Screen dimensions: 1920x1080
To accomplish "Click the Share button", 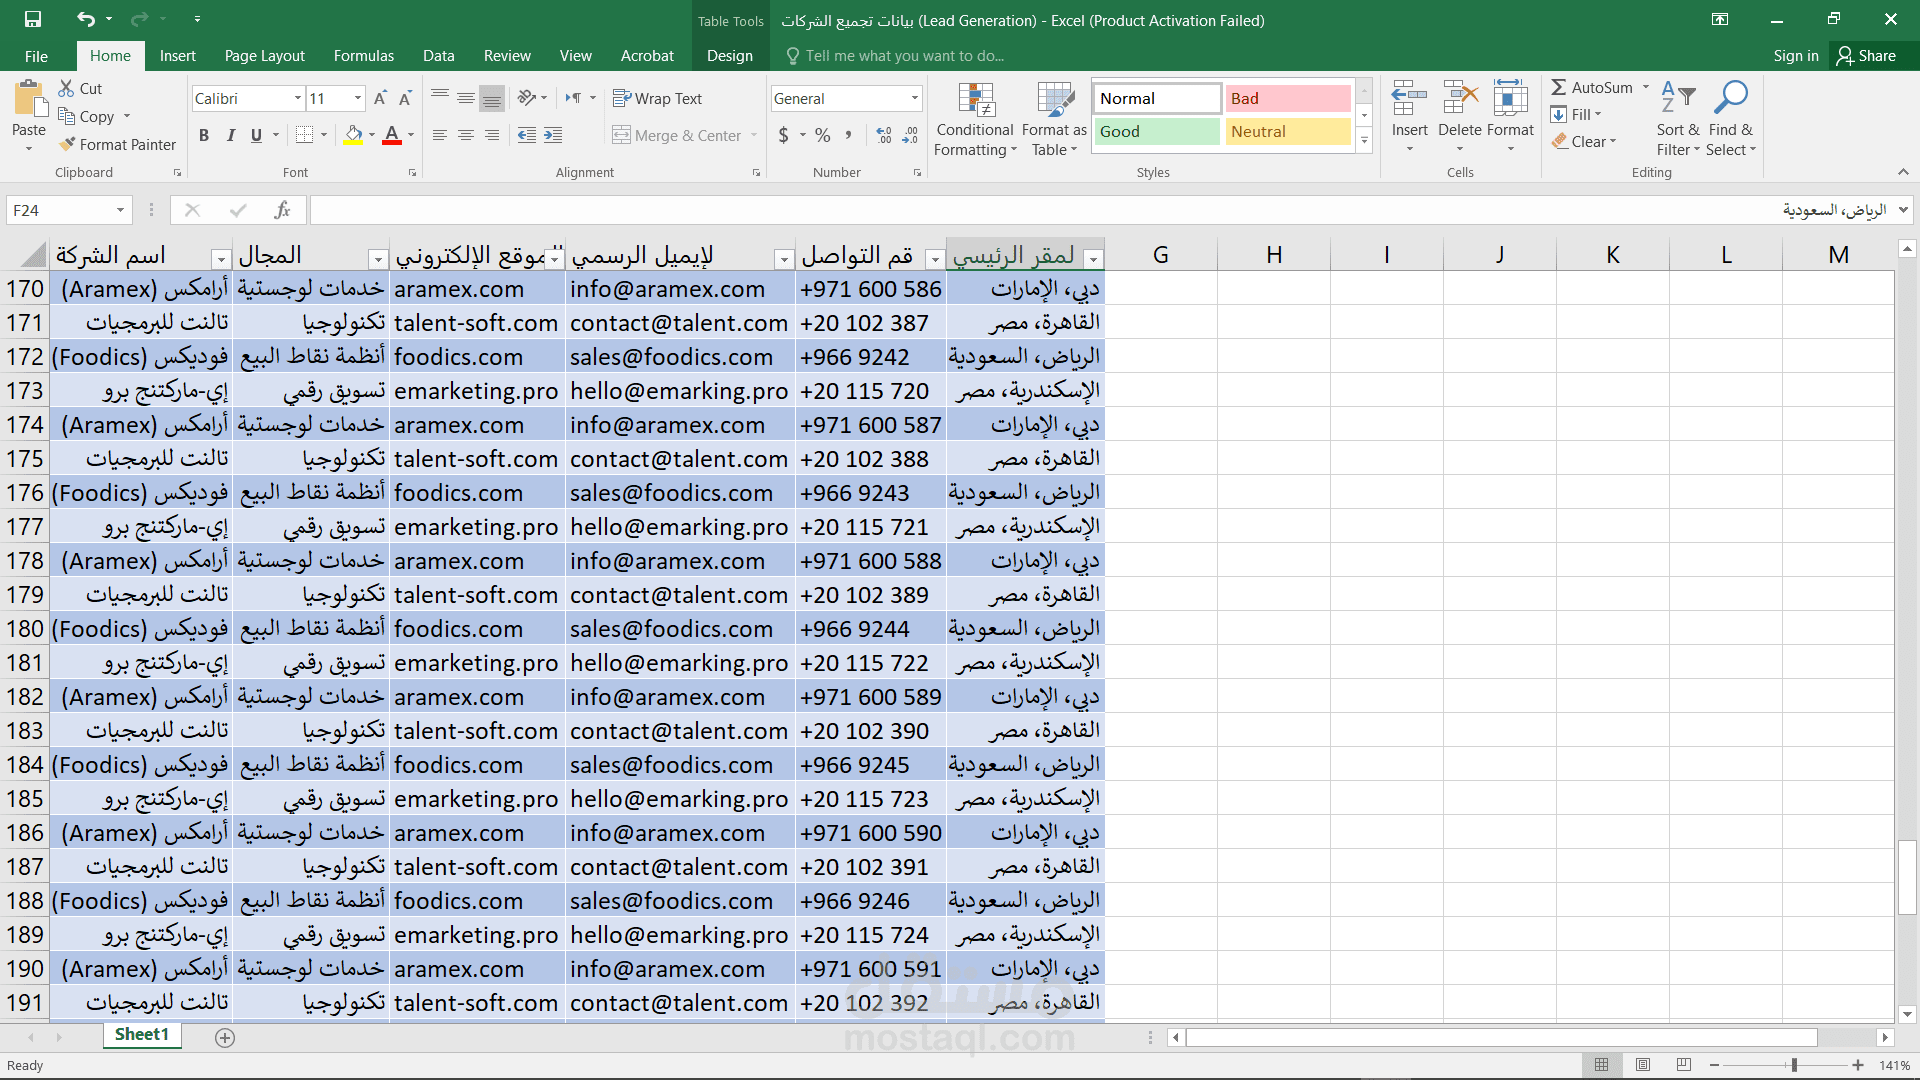I will click(x=1866, y=56).
